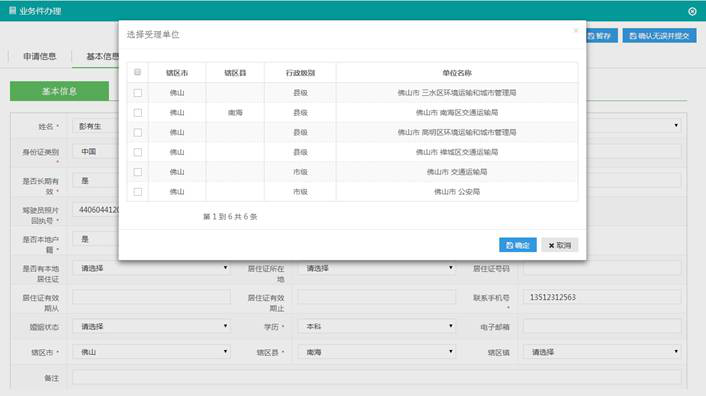This screenshot has height=396, width=706.
Task: Select the green 基本信息 section tab
Action: click(x=59, y=91)
